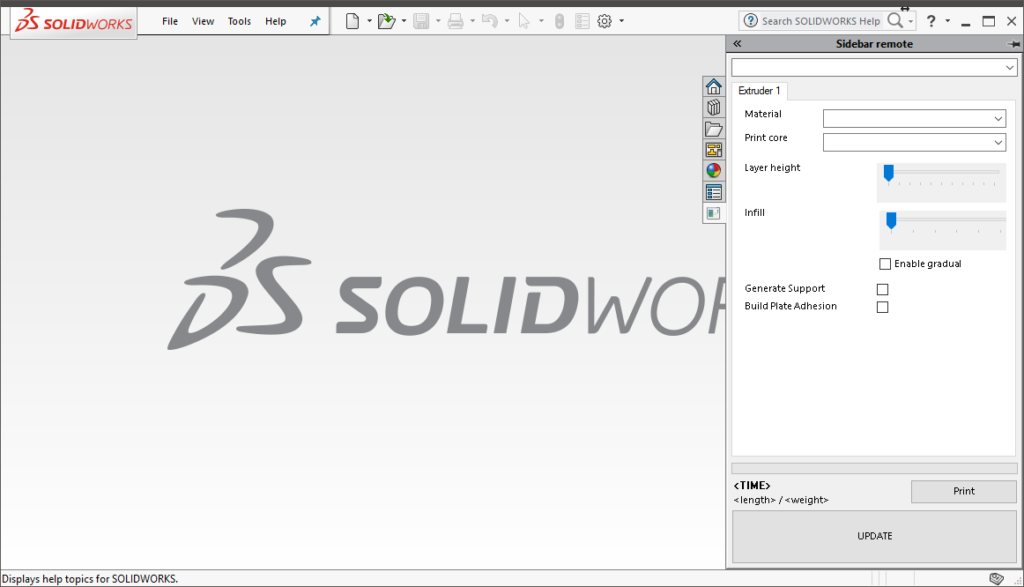Collapse the Sidebar remote panel
Image resolution: width=1024 pixels, height=587 pixels.
coord(737,44)
